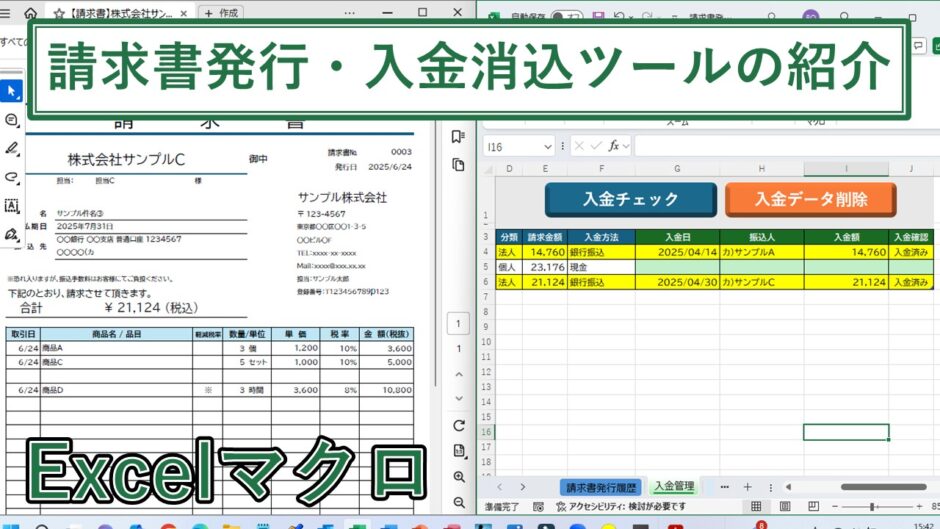The height and width of the screenshot is (529, 940).
Task: Click the page display document icon below rotate
Action: pyautogui.click(x=459, y=451)
